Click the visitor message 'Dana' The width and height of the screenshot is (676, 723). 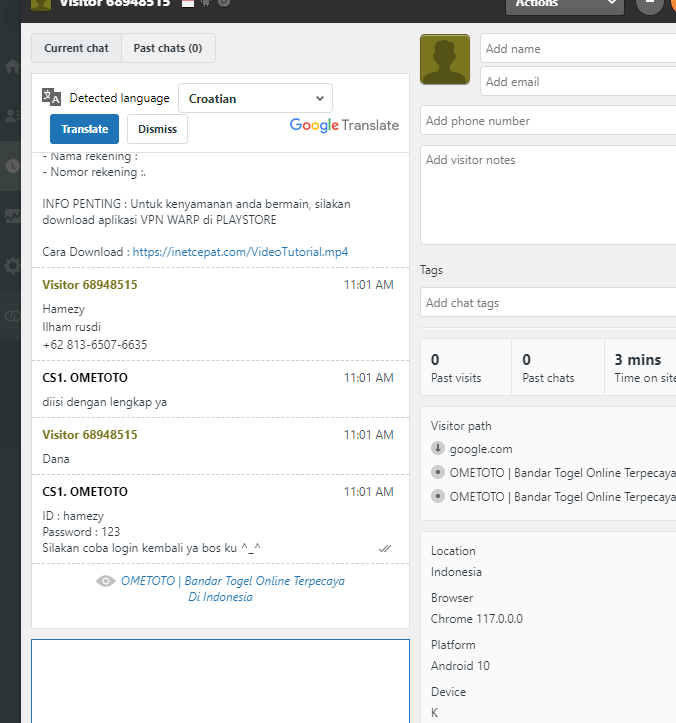coord(56,459)
